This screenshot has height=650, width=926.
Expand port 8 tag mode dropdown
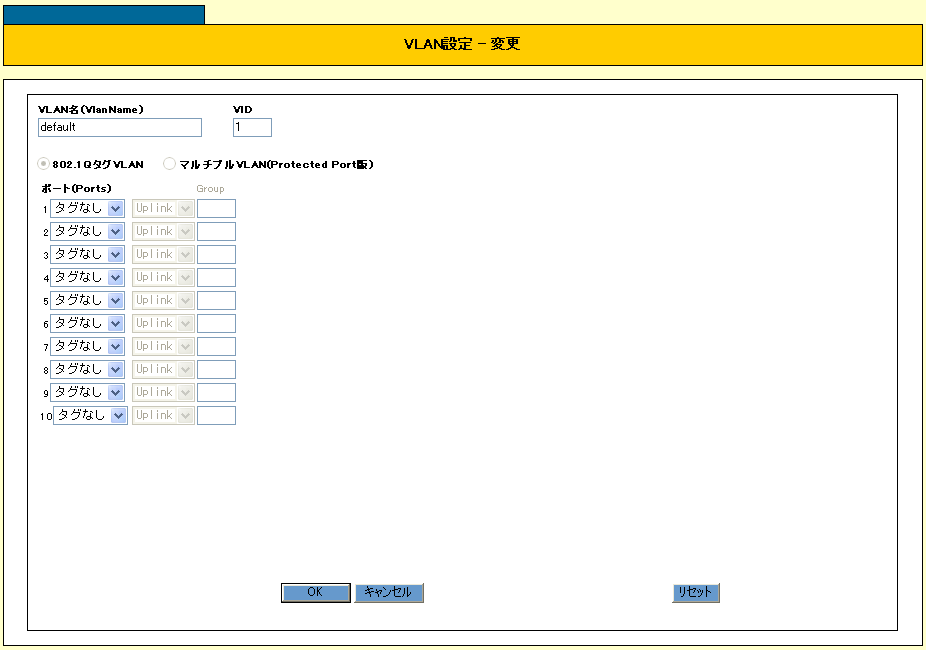(87, 369)
